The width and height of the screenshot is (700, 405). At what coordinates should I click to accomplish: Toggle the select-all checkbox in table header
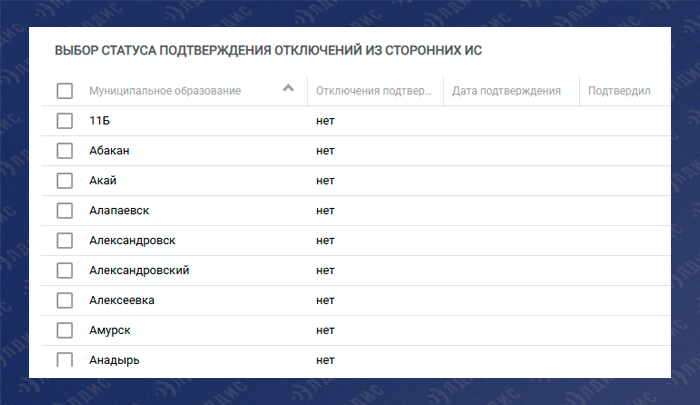point(65,91)
